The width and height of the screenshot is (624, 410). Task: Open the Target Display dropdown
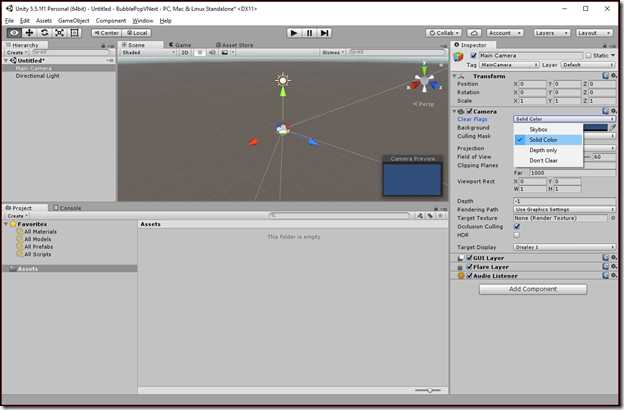[564, 247]
